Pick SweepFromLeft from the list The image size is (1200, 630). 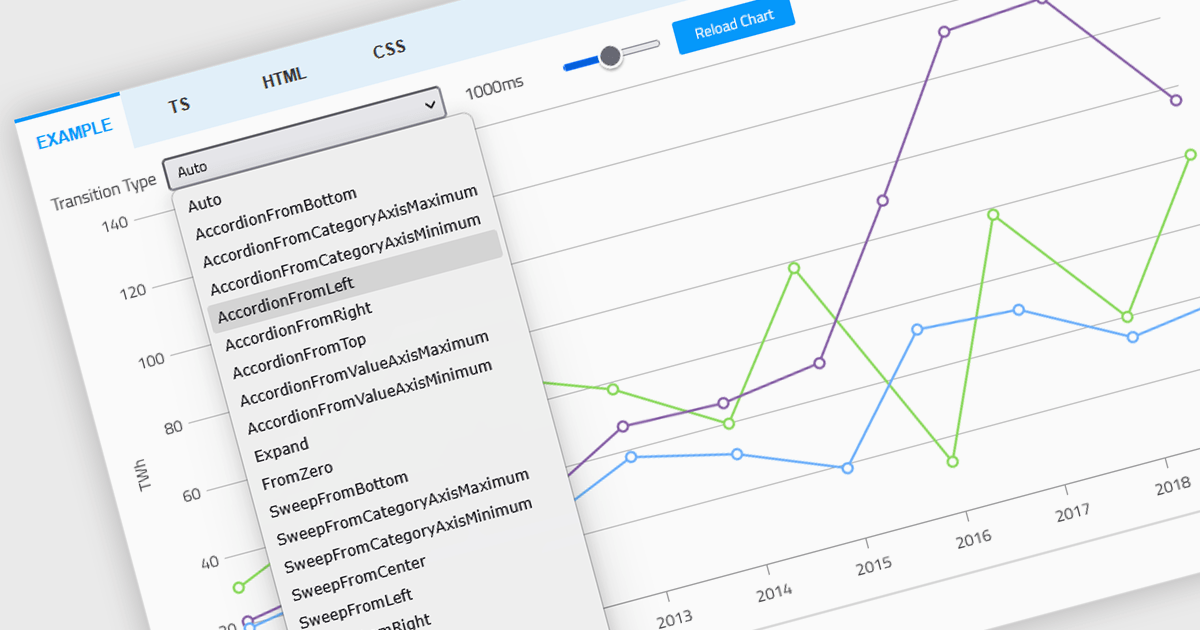pos(356,607)
